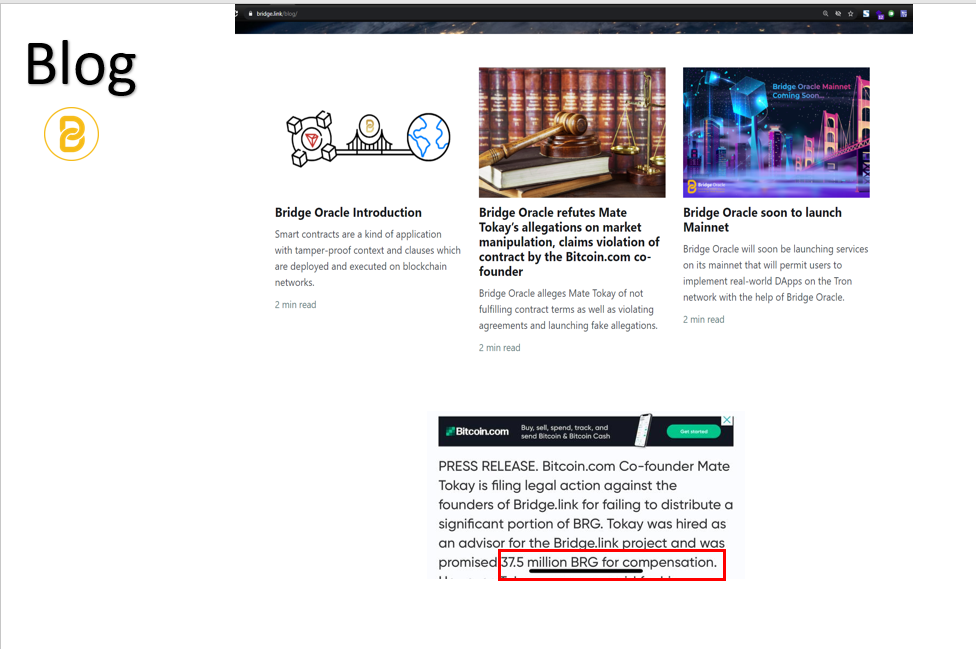Click the 37.5 million BRG for compensation text
Image resolution: width=976 pixels, height=649 pixels.
609,562
